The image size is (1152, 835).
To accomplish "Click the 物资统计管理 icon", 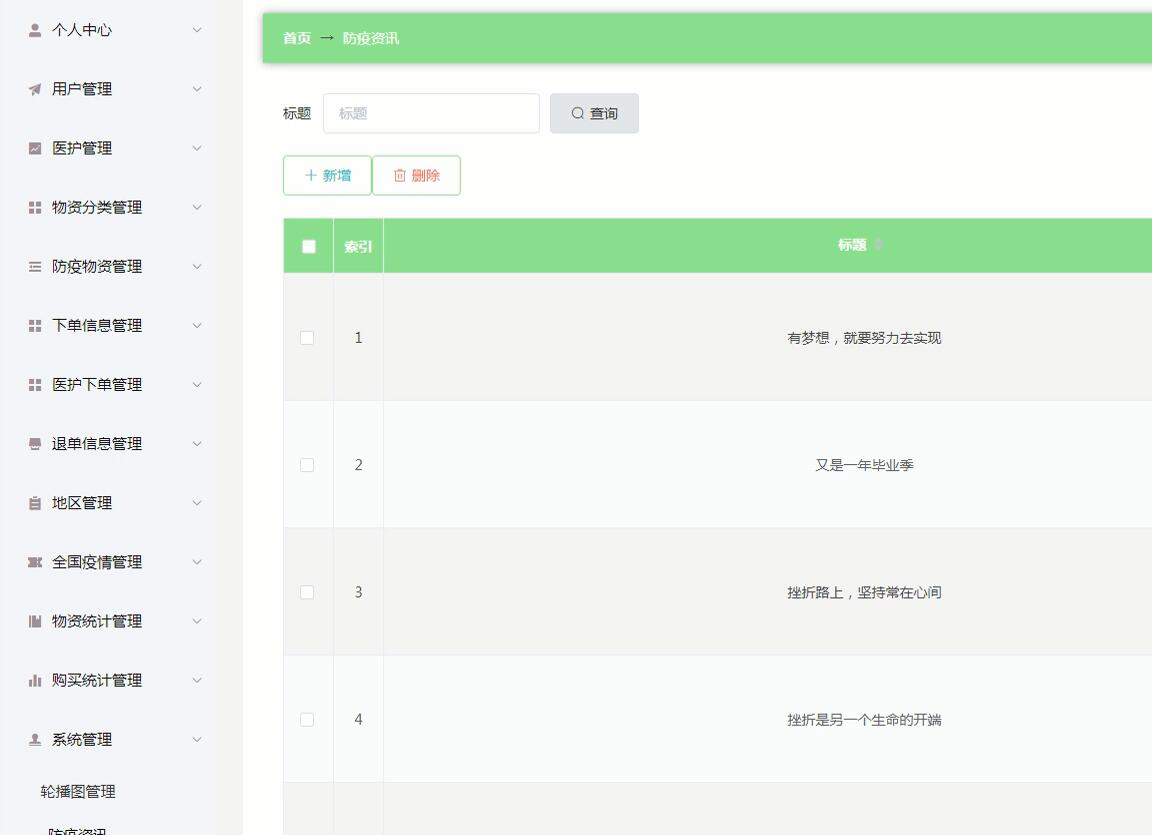I will (x=35, y=621).
